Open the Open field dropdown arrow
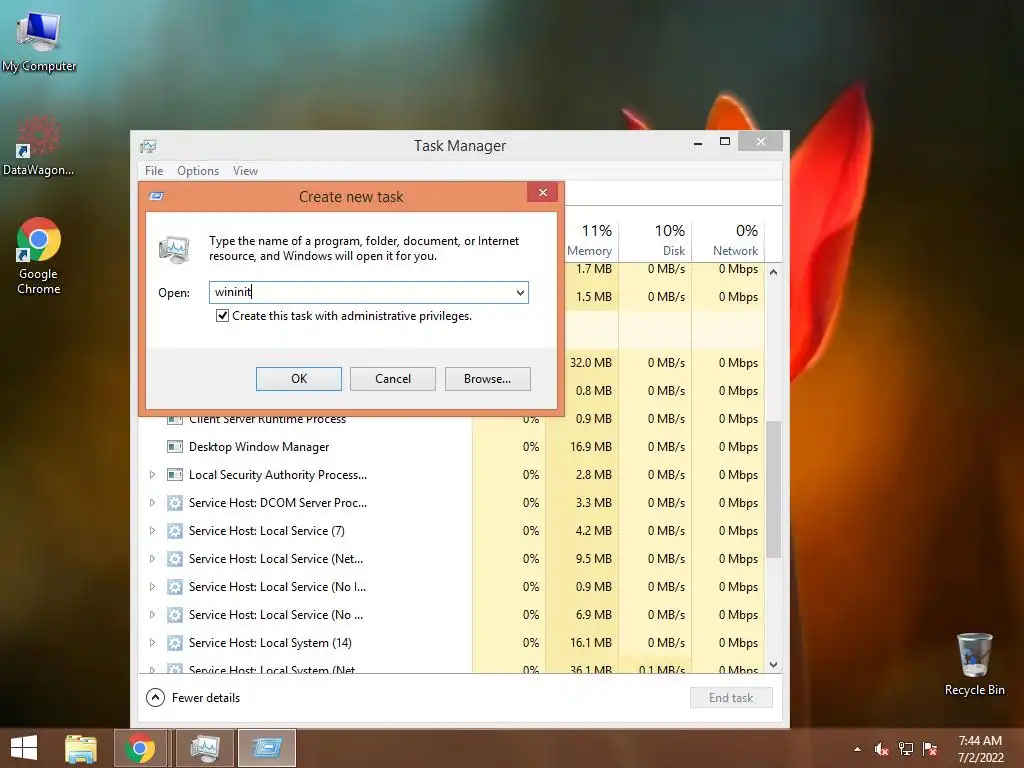Viewport: 1024px width, 768px height. pyautogui.click(x=520, y=293)
